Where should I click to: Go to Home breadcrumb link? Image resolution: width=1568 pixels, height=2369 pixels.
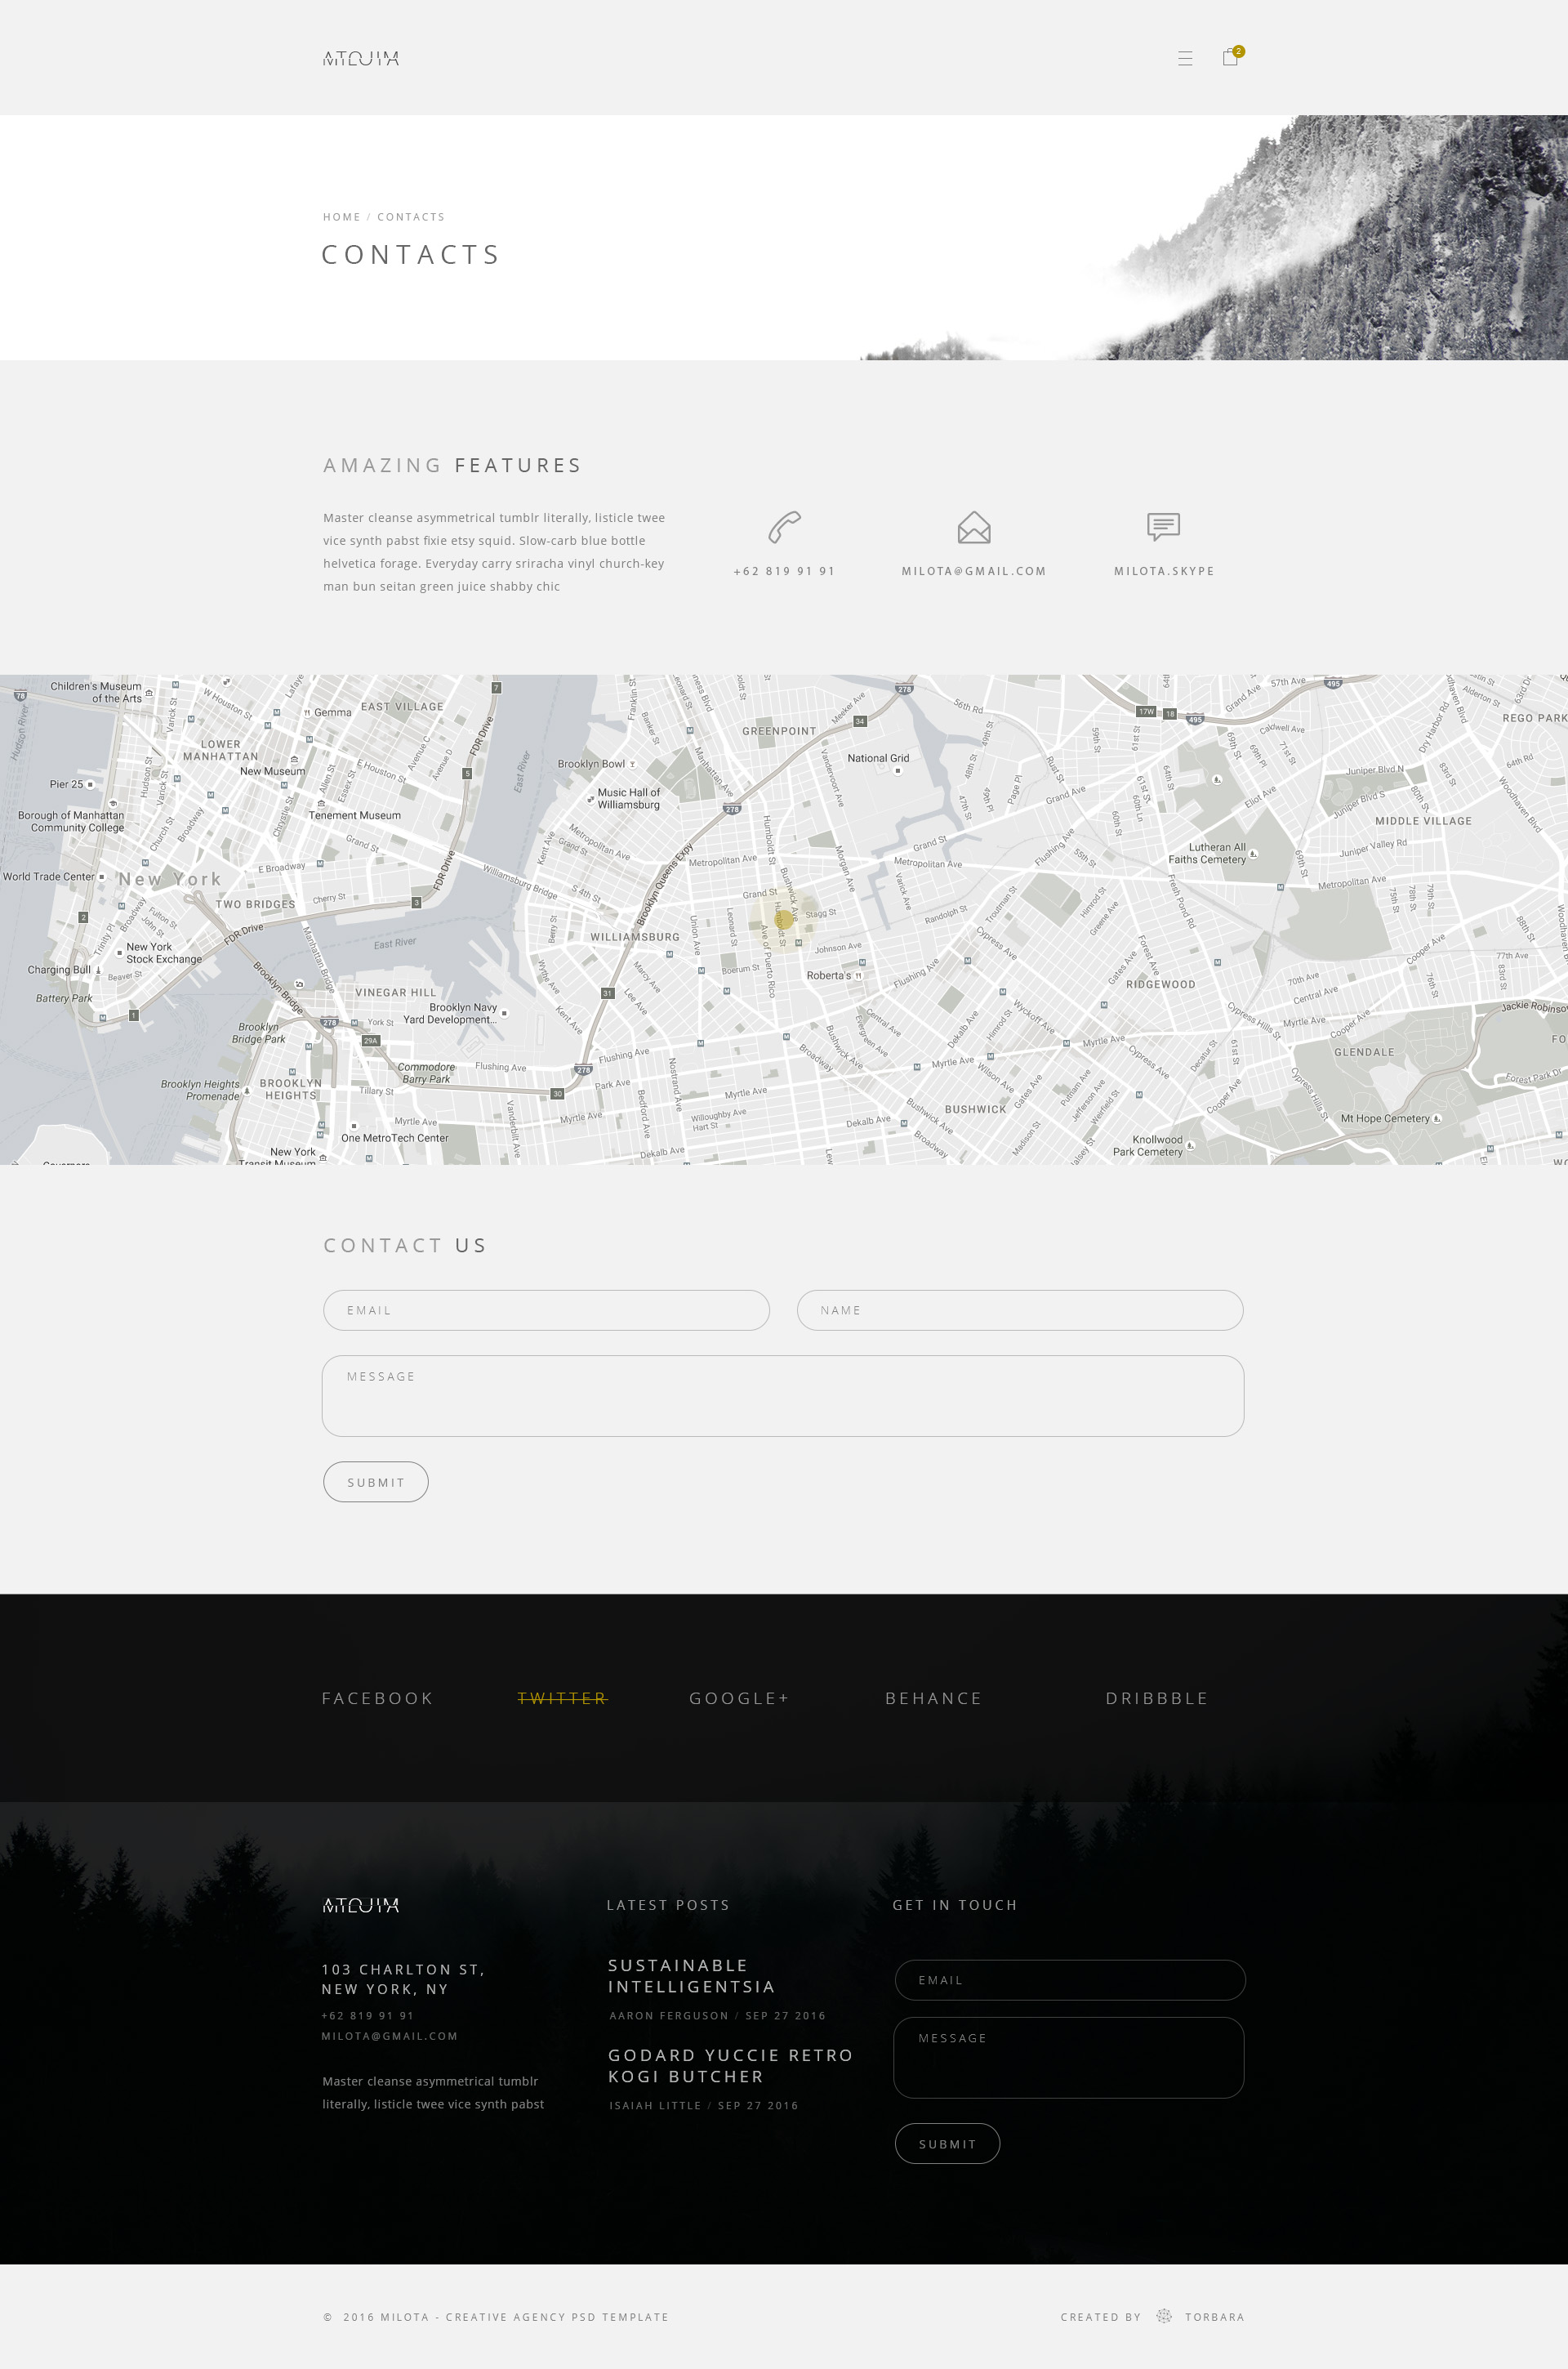pos(341,217)
